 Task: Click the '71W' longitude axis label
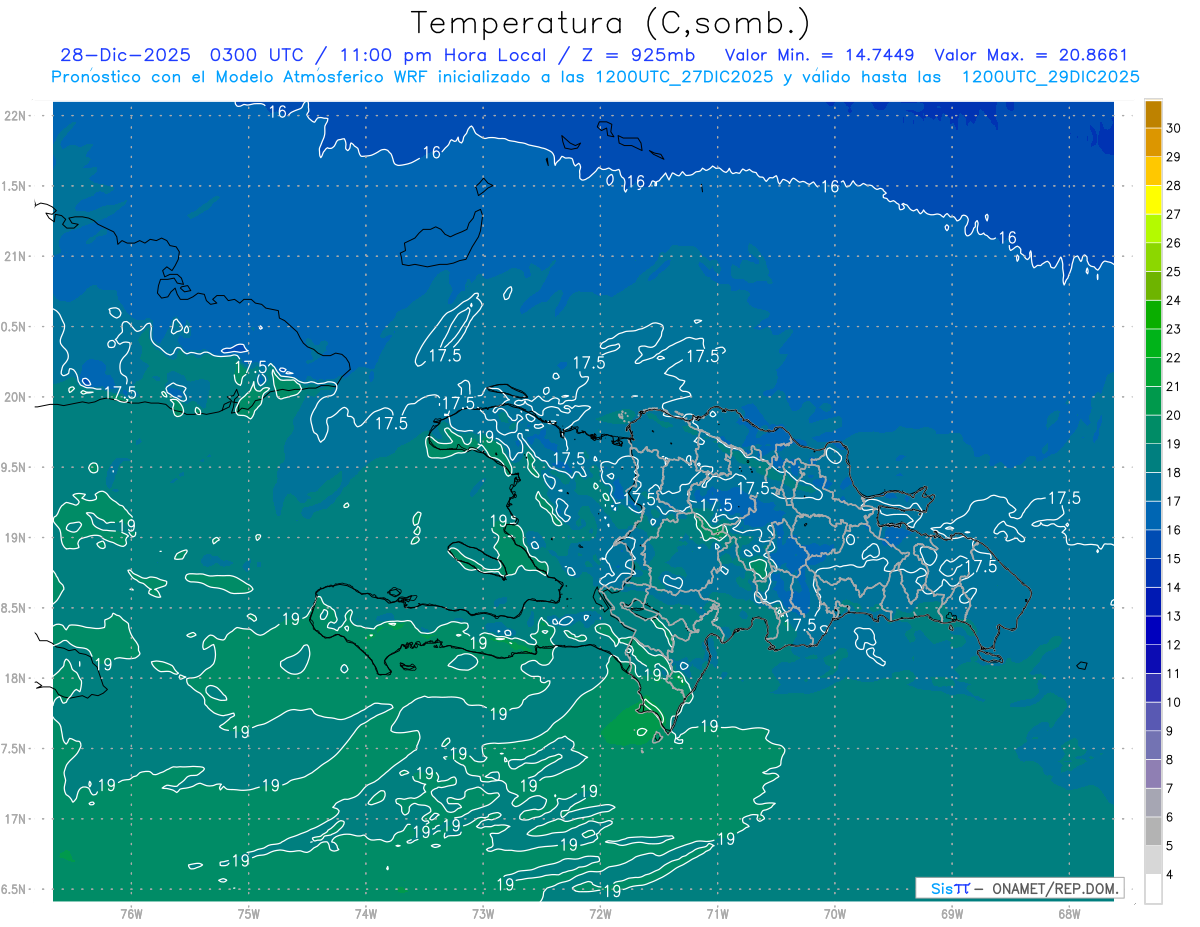point(717,914)
